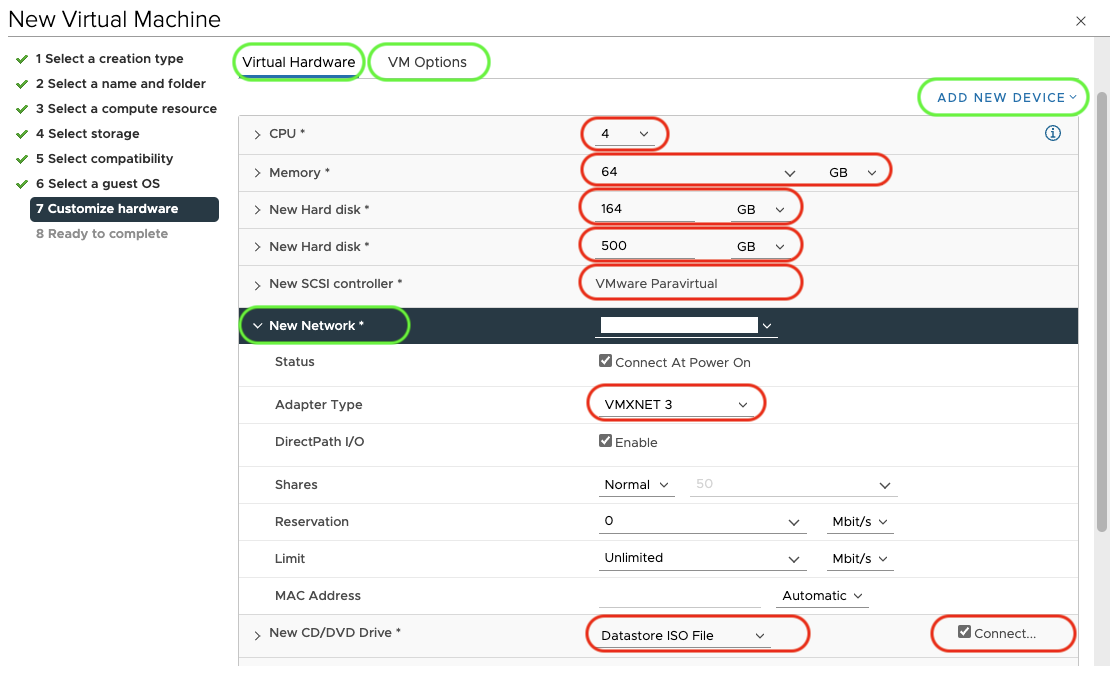Uncheck Connect for the New CD/DVD Drive

tap(961, 633)
